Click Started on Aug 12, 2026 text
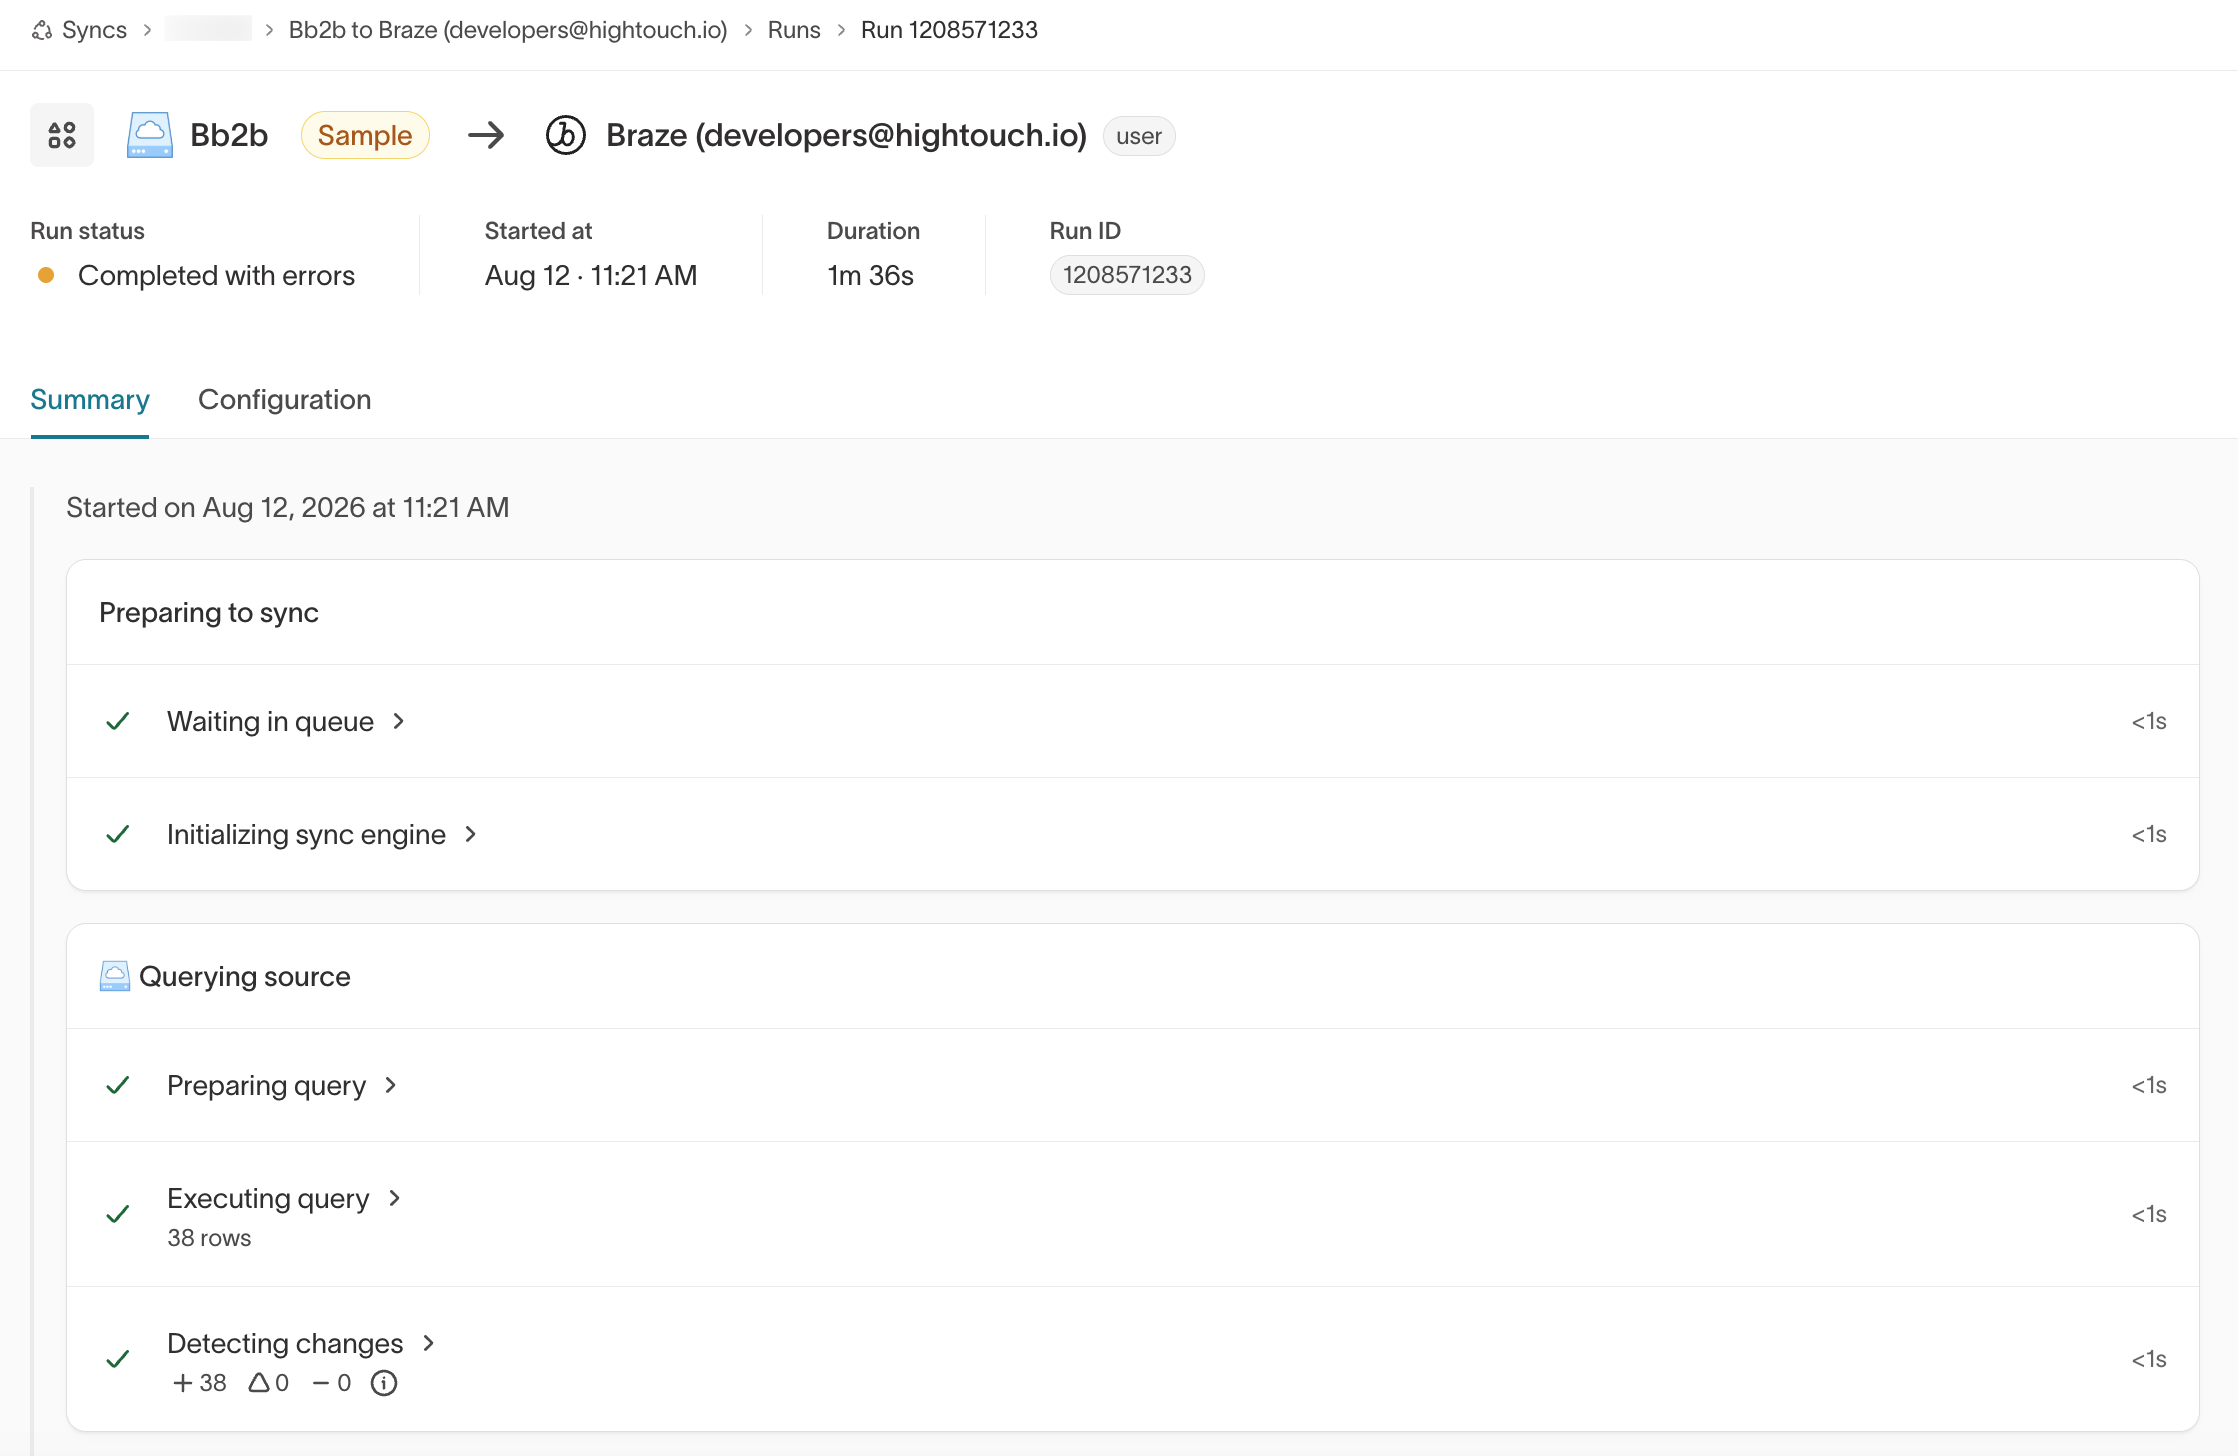 pyautogui.click(x=288, y=507)
